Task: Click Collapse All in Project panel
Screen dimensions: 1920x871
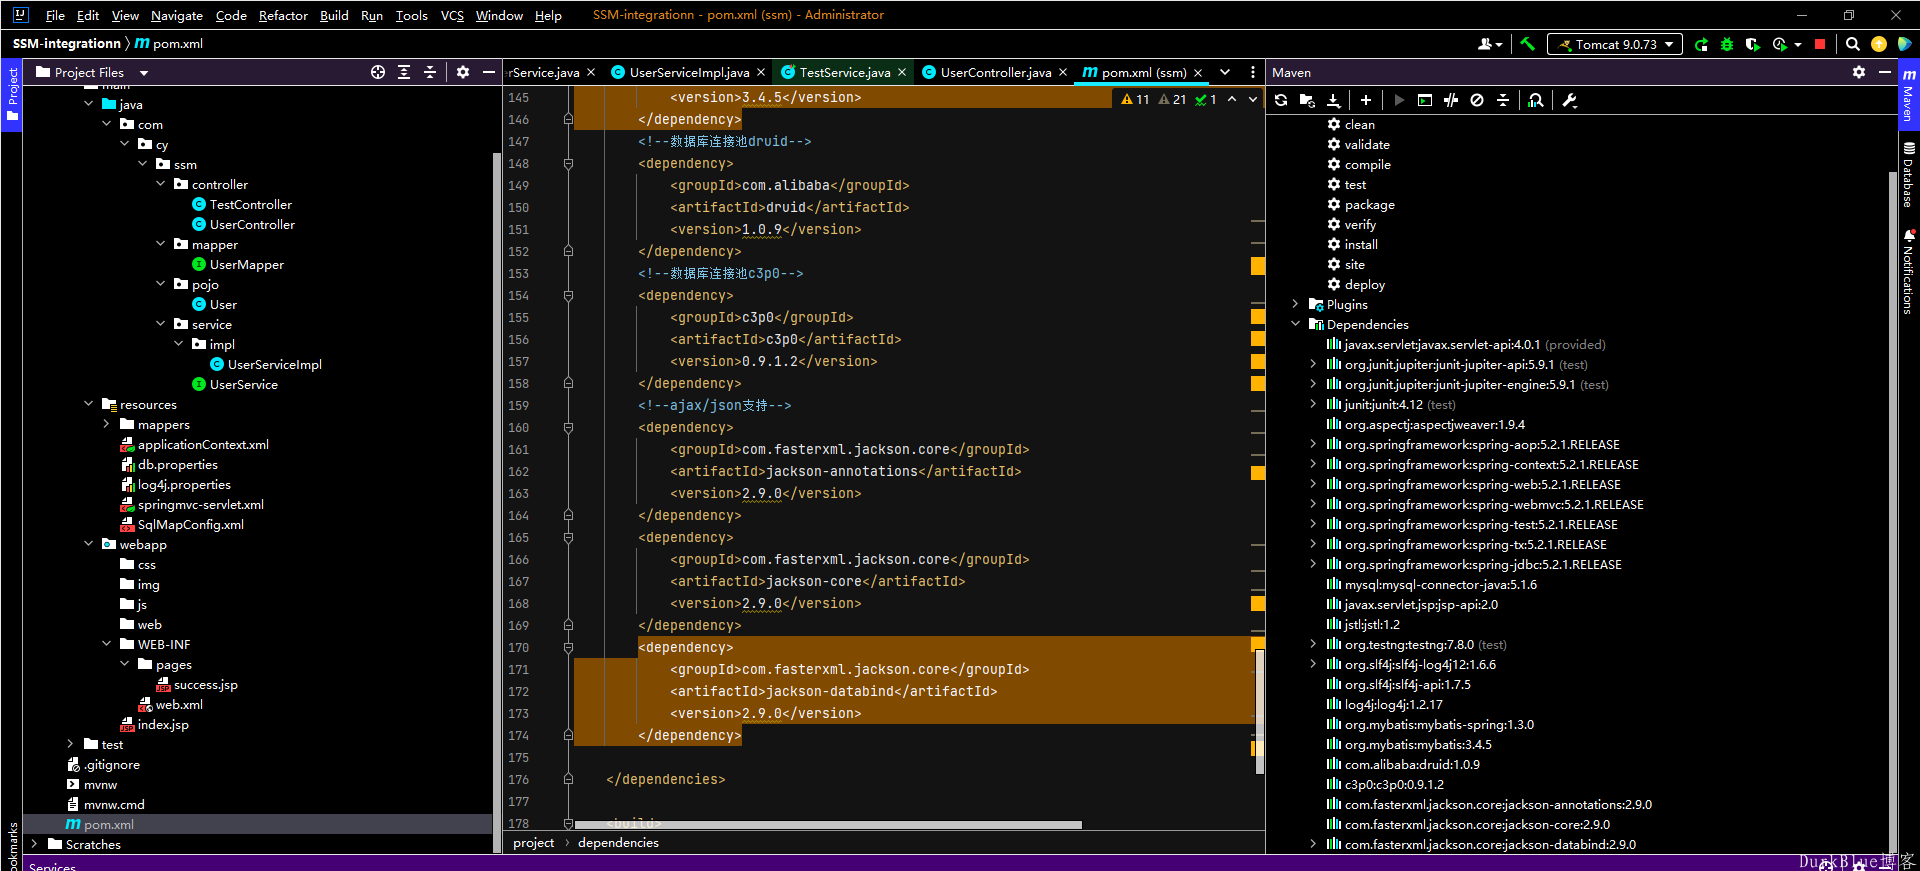Action: (x=430, y=72)
